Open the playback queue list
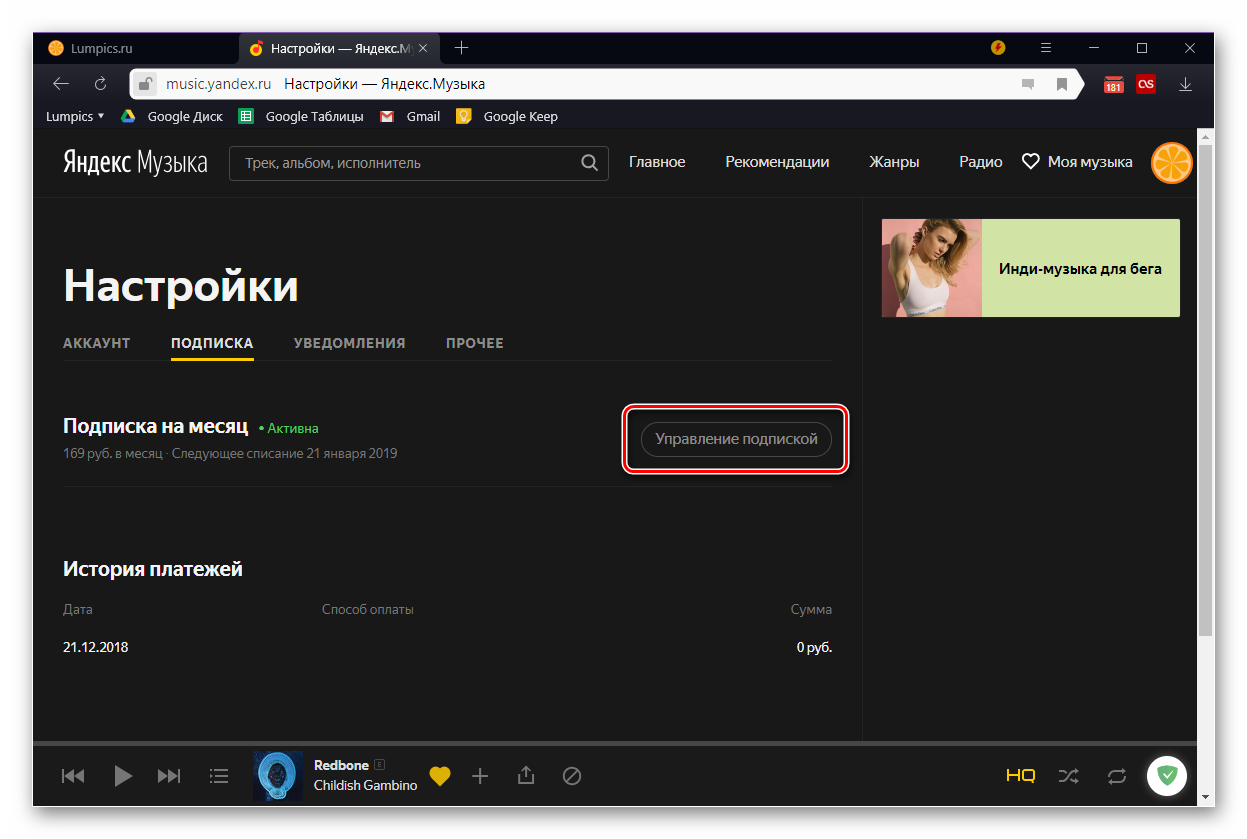Screen dimensions: 1247x839 [219, 776]
